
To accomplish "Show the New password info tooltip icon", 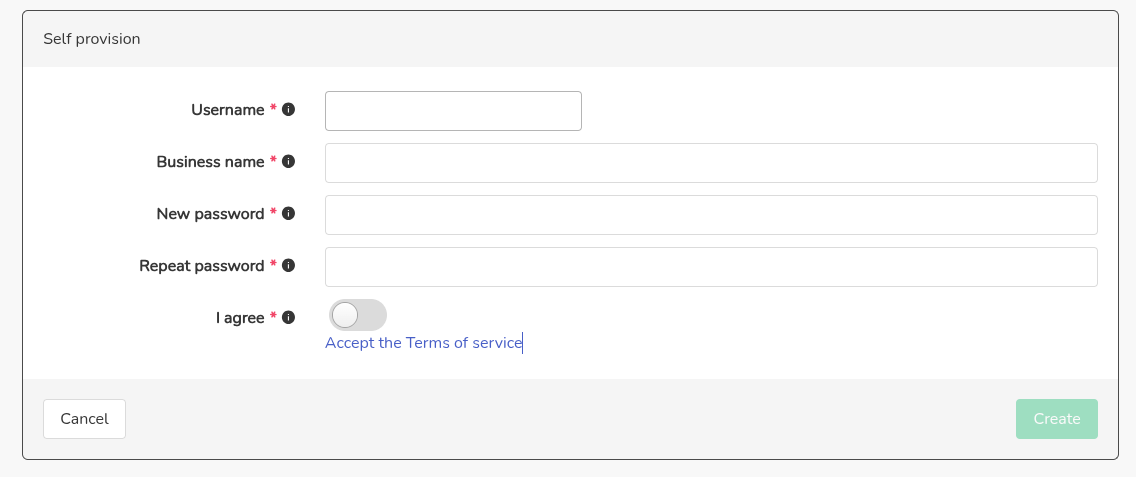I will coord(289,214).
